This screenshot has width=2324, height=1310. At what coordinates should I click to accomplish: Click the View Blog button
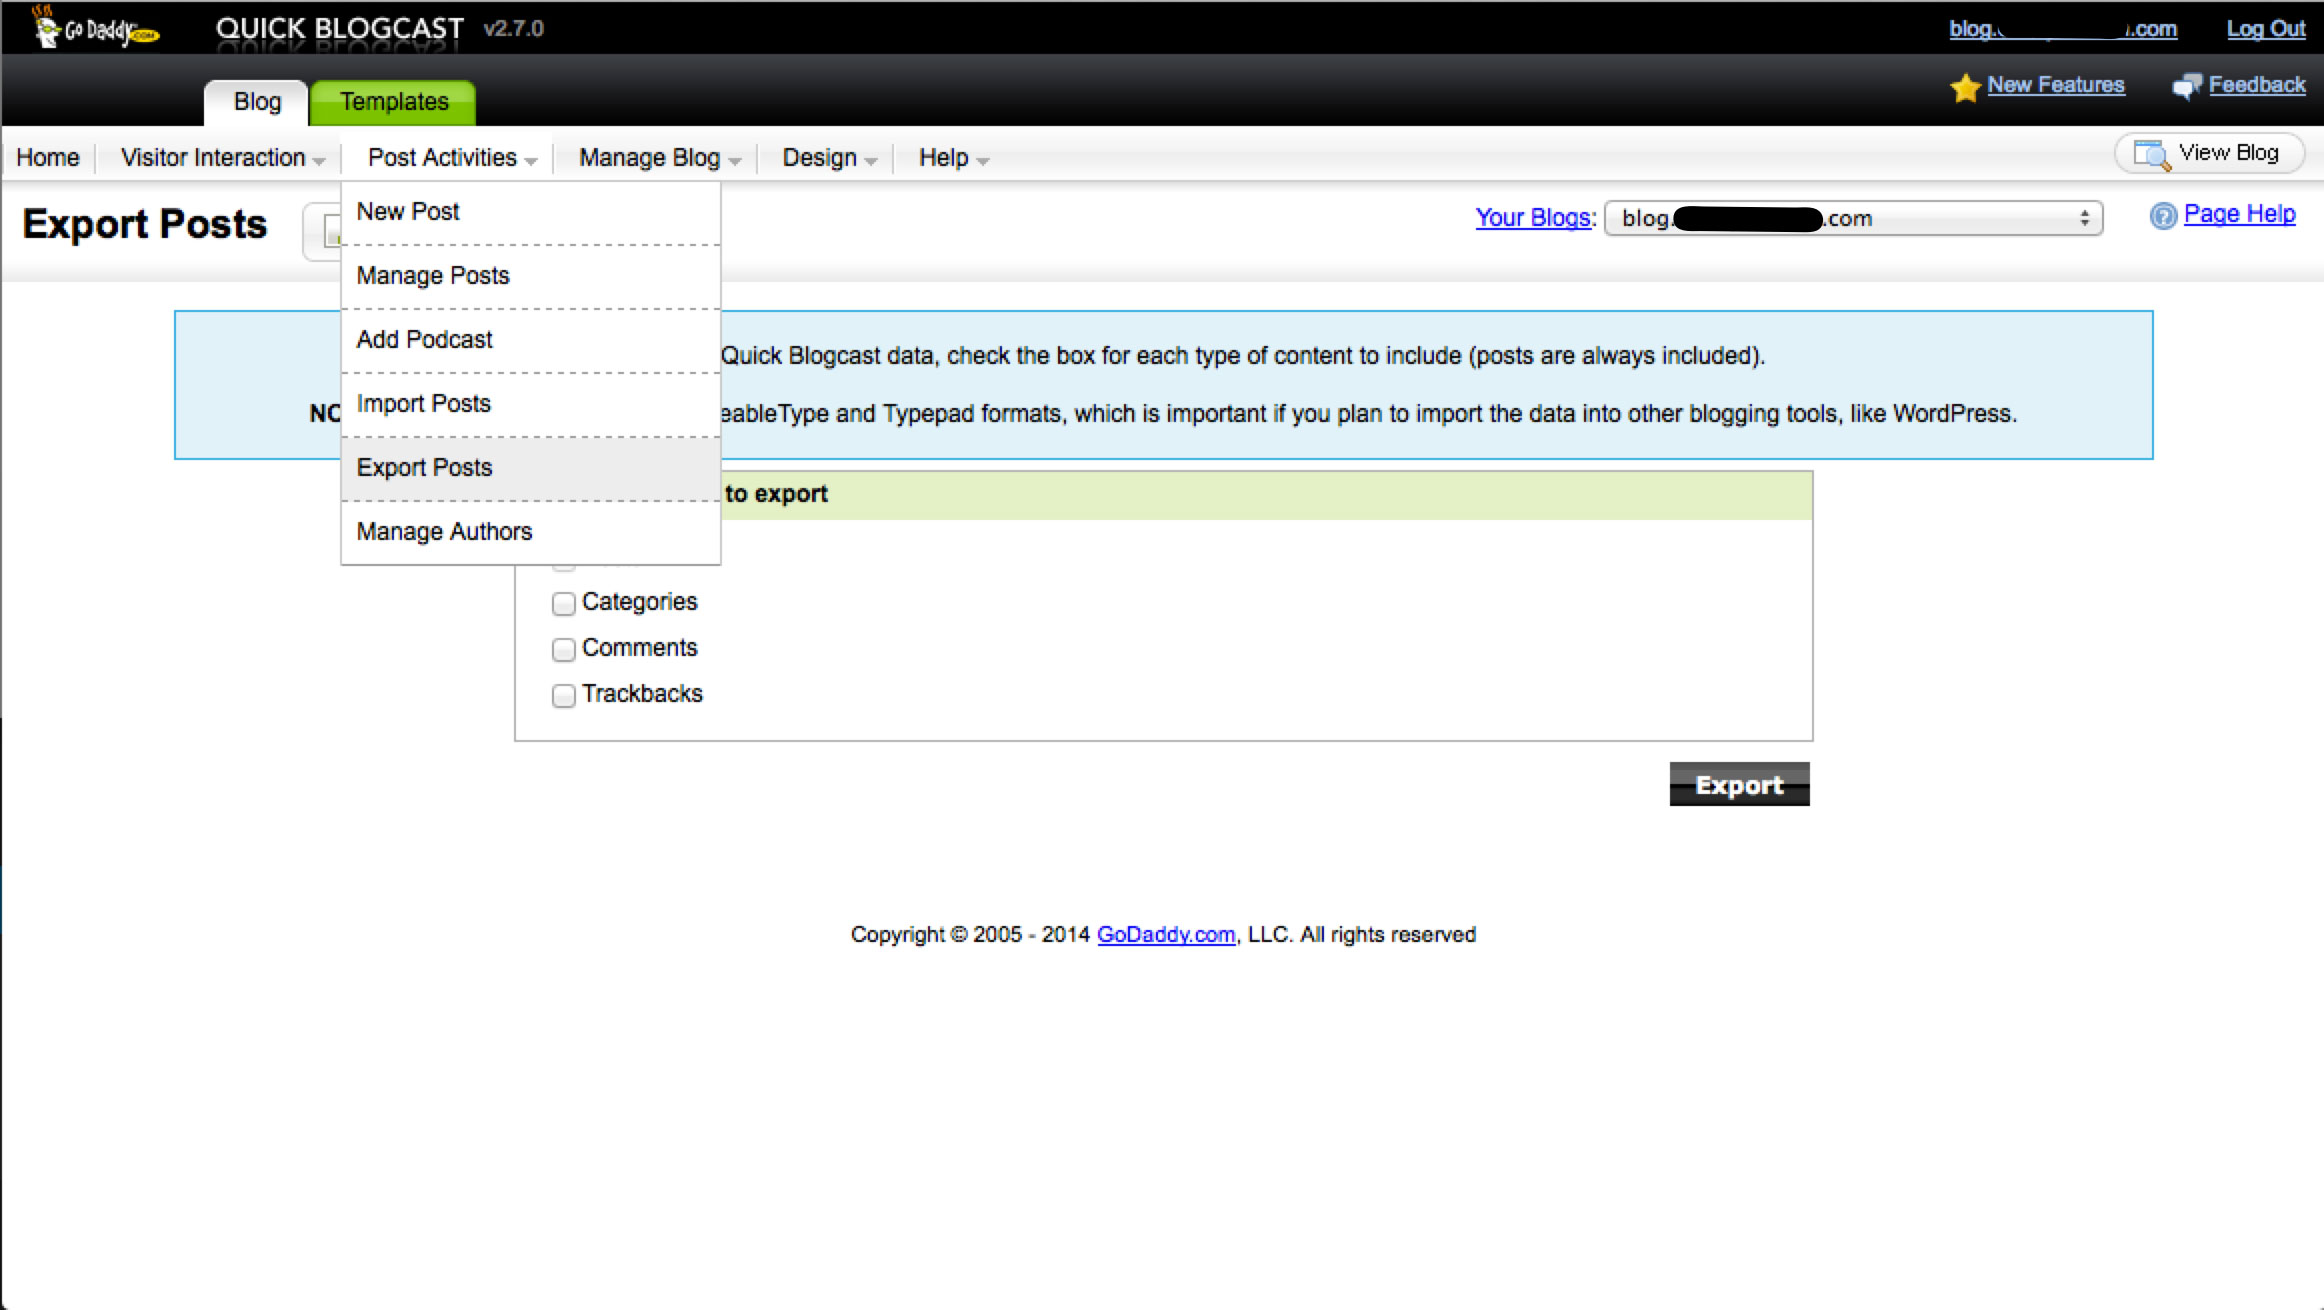coord(2210,154)
